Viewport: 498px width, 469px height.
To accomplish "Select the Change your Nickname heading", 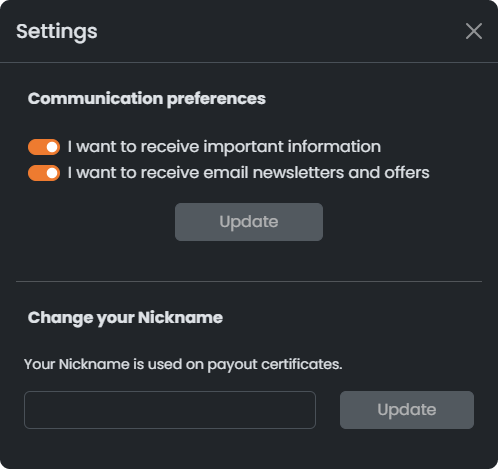I will tap(125, 318).
